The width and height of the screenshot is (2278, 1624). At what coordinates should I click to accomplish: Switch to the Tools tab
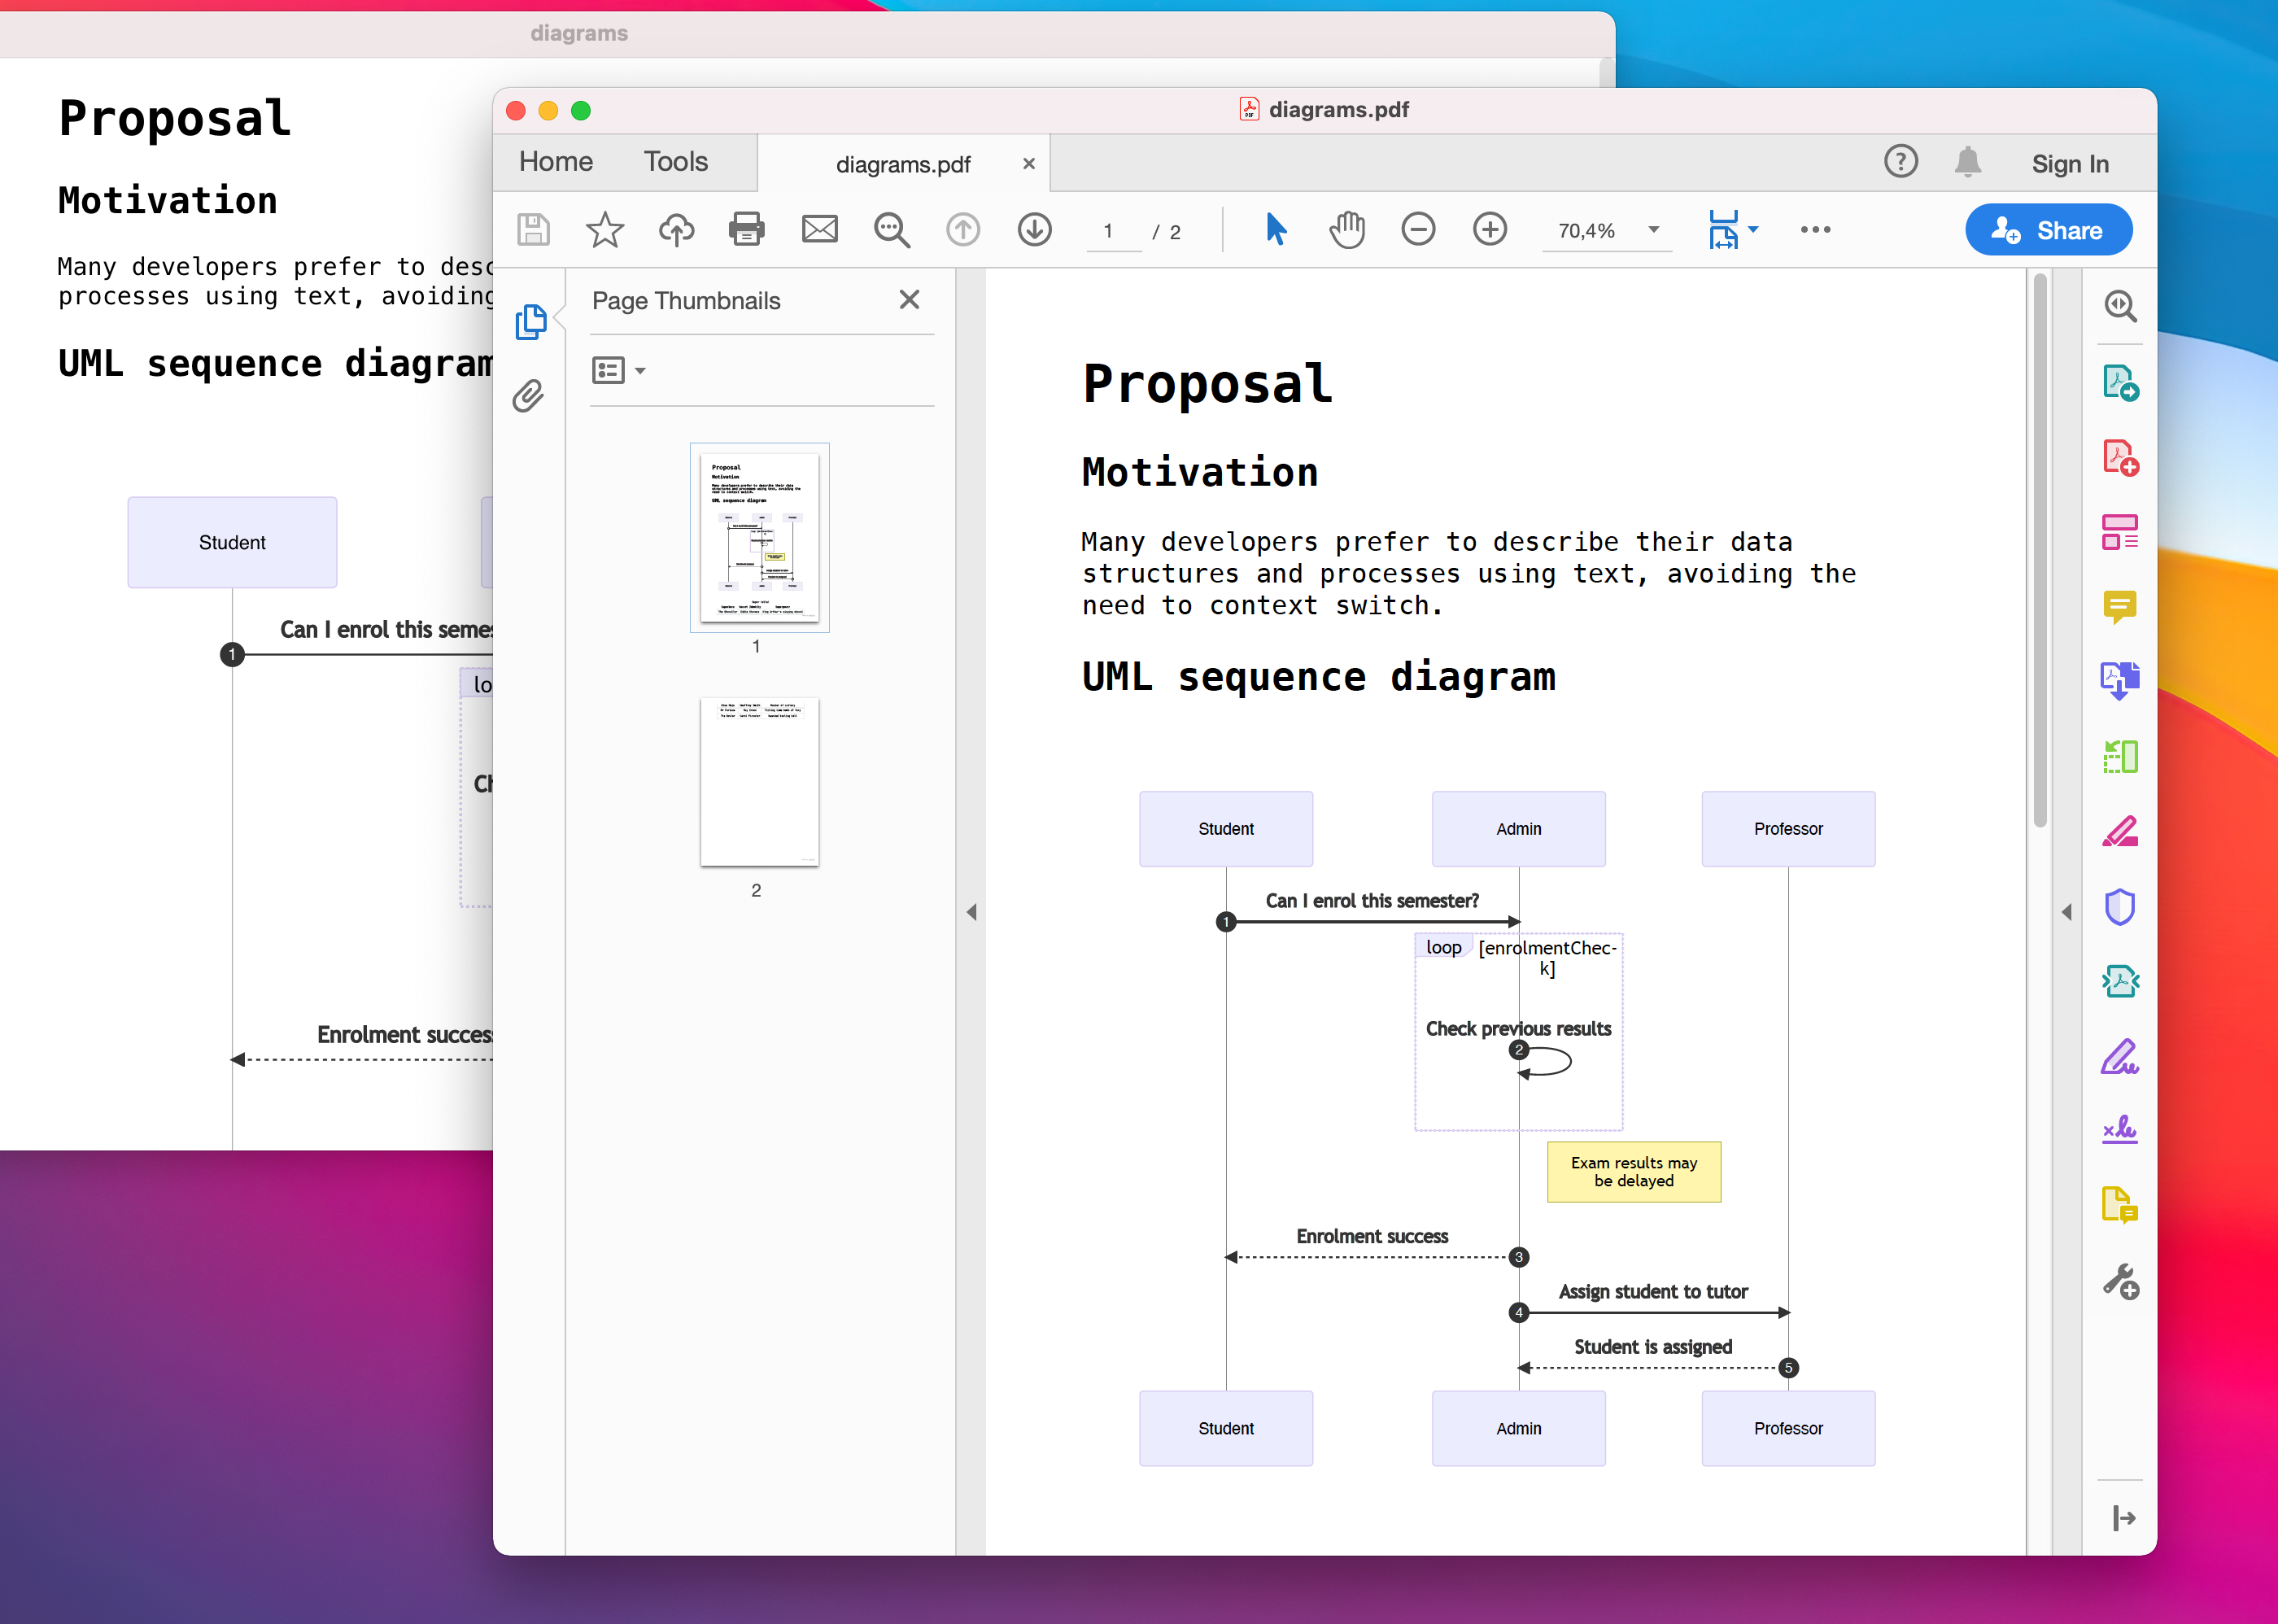pyautogui.click(x=675, y=162)
